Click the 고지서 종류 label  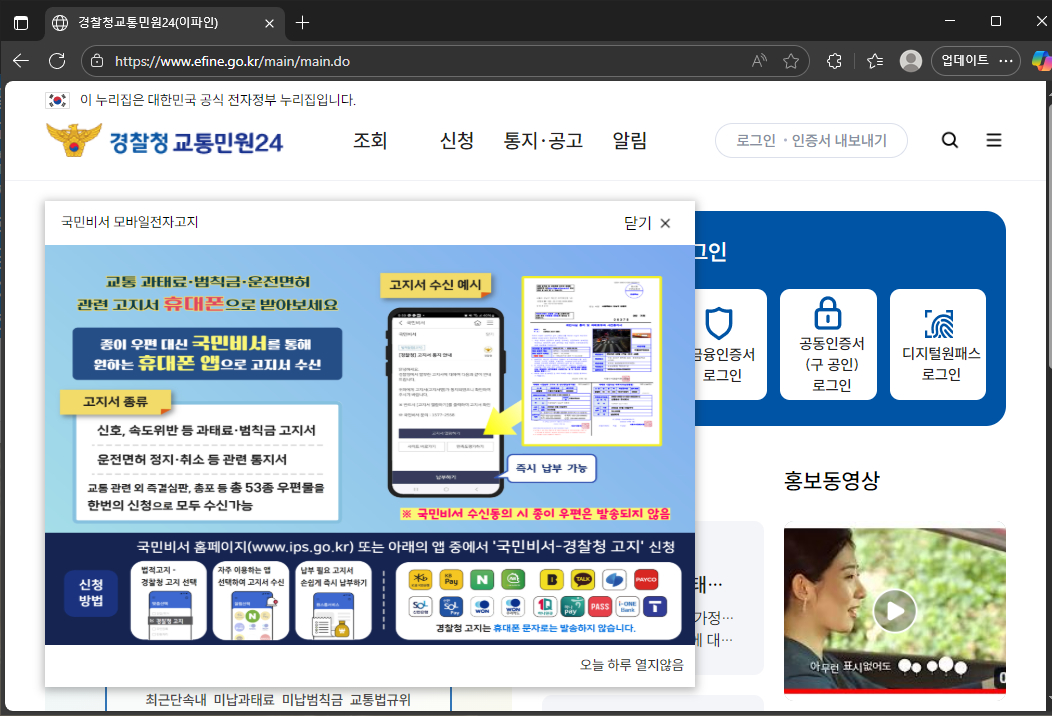(115, 401)
